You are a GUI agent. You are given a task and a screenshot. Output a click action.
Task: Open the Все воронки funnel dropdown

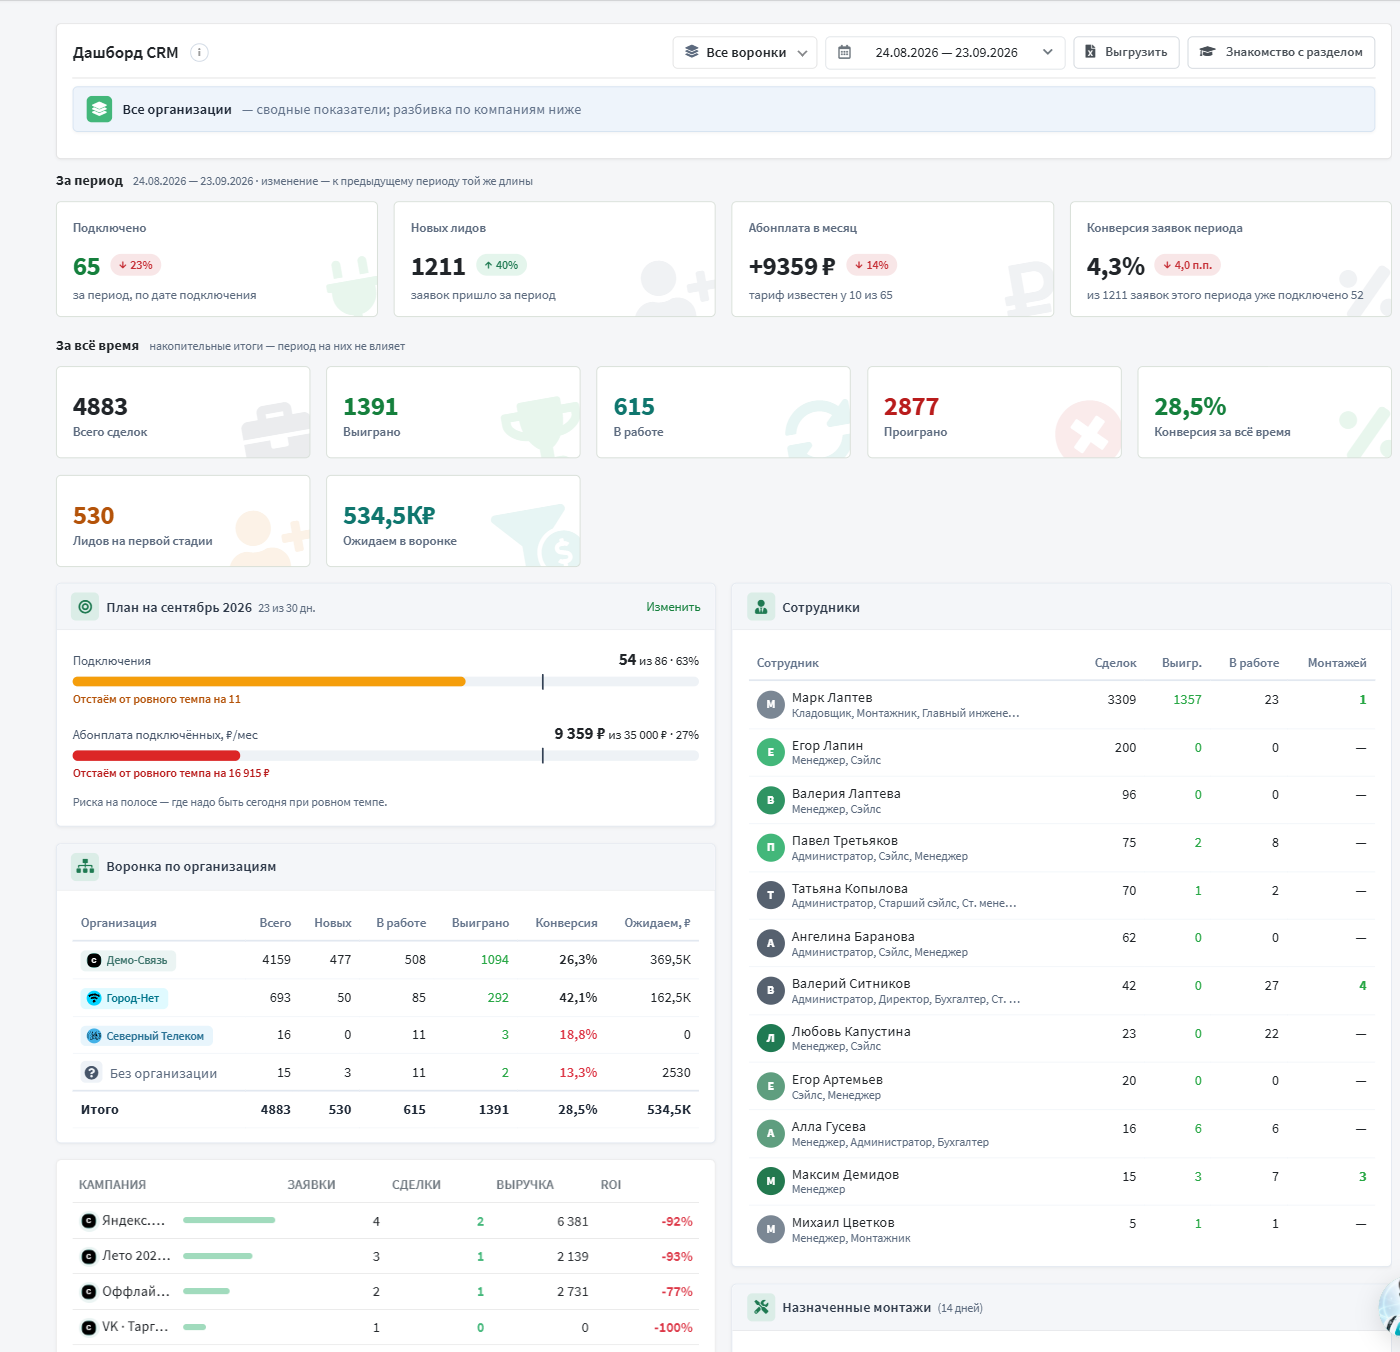(x=745, y=52)
